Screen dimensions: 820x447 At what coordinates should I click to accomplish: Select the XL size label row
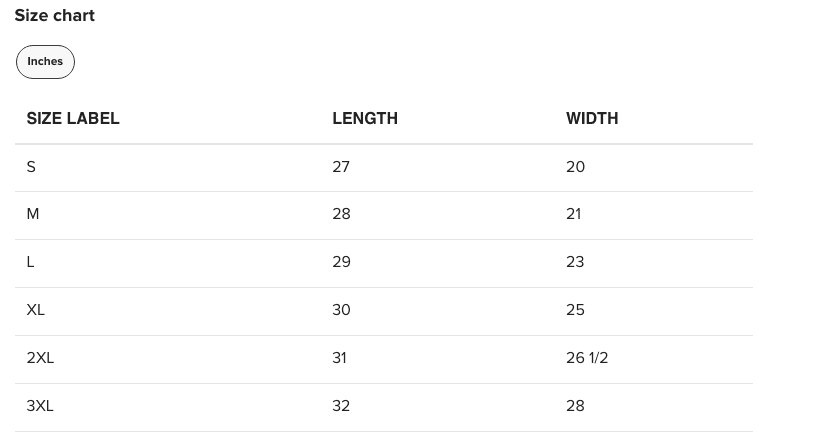[x=36, y=310]
